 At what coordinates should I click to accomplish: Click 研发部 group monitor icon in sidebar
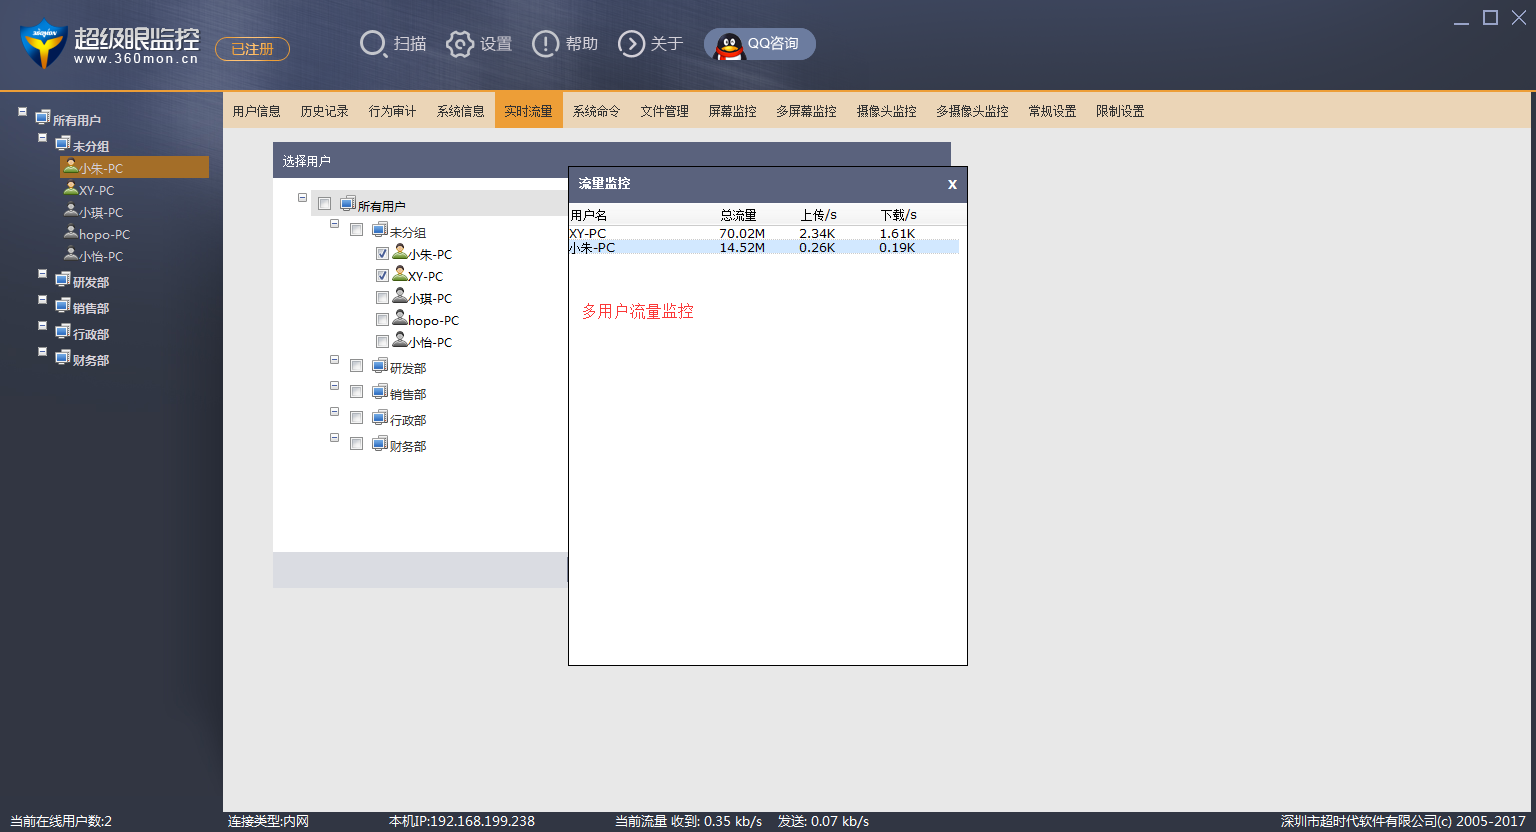pos(63,280)
